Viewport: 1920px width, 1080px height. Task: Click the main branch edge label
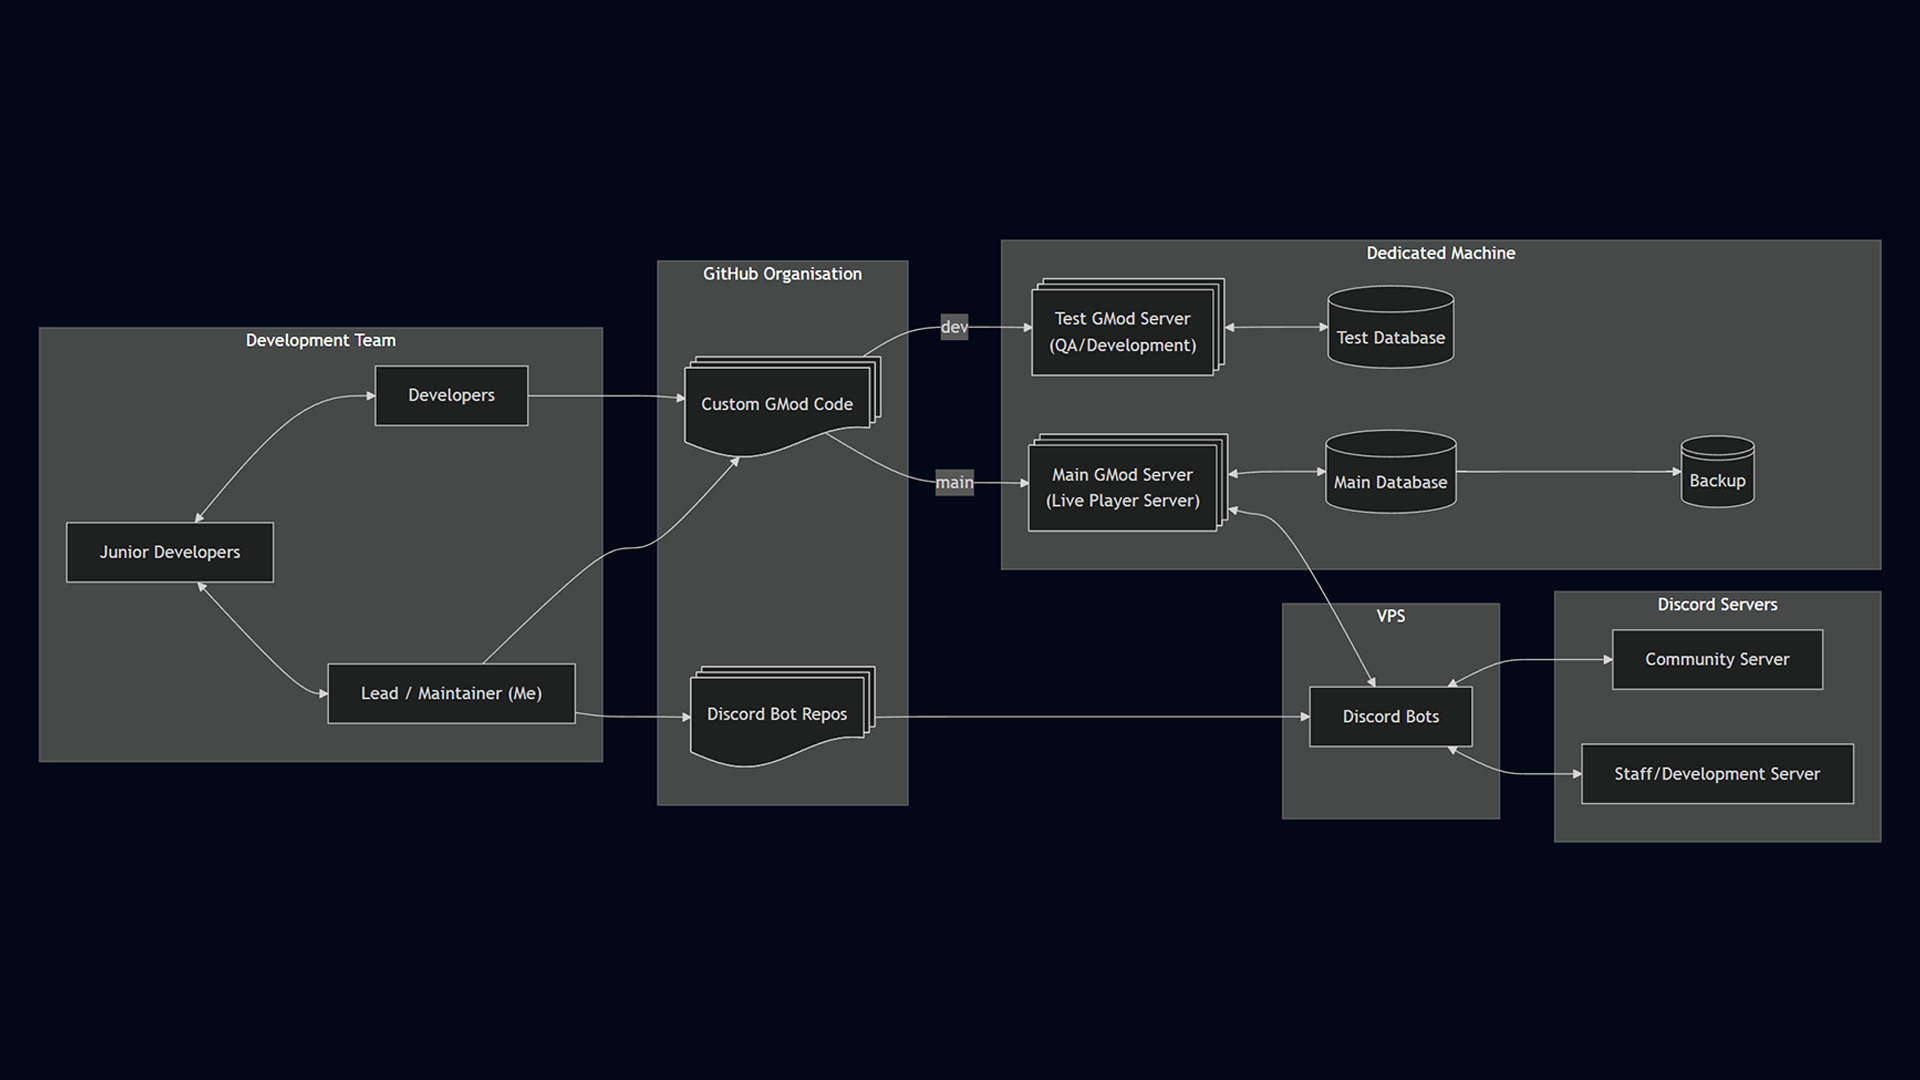tap(954, 482)
